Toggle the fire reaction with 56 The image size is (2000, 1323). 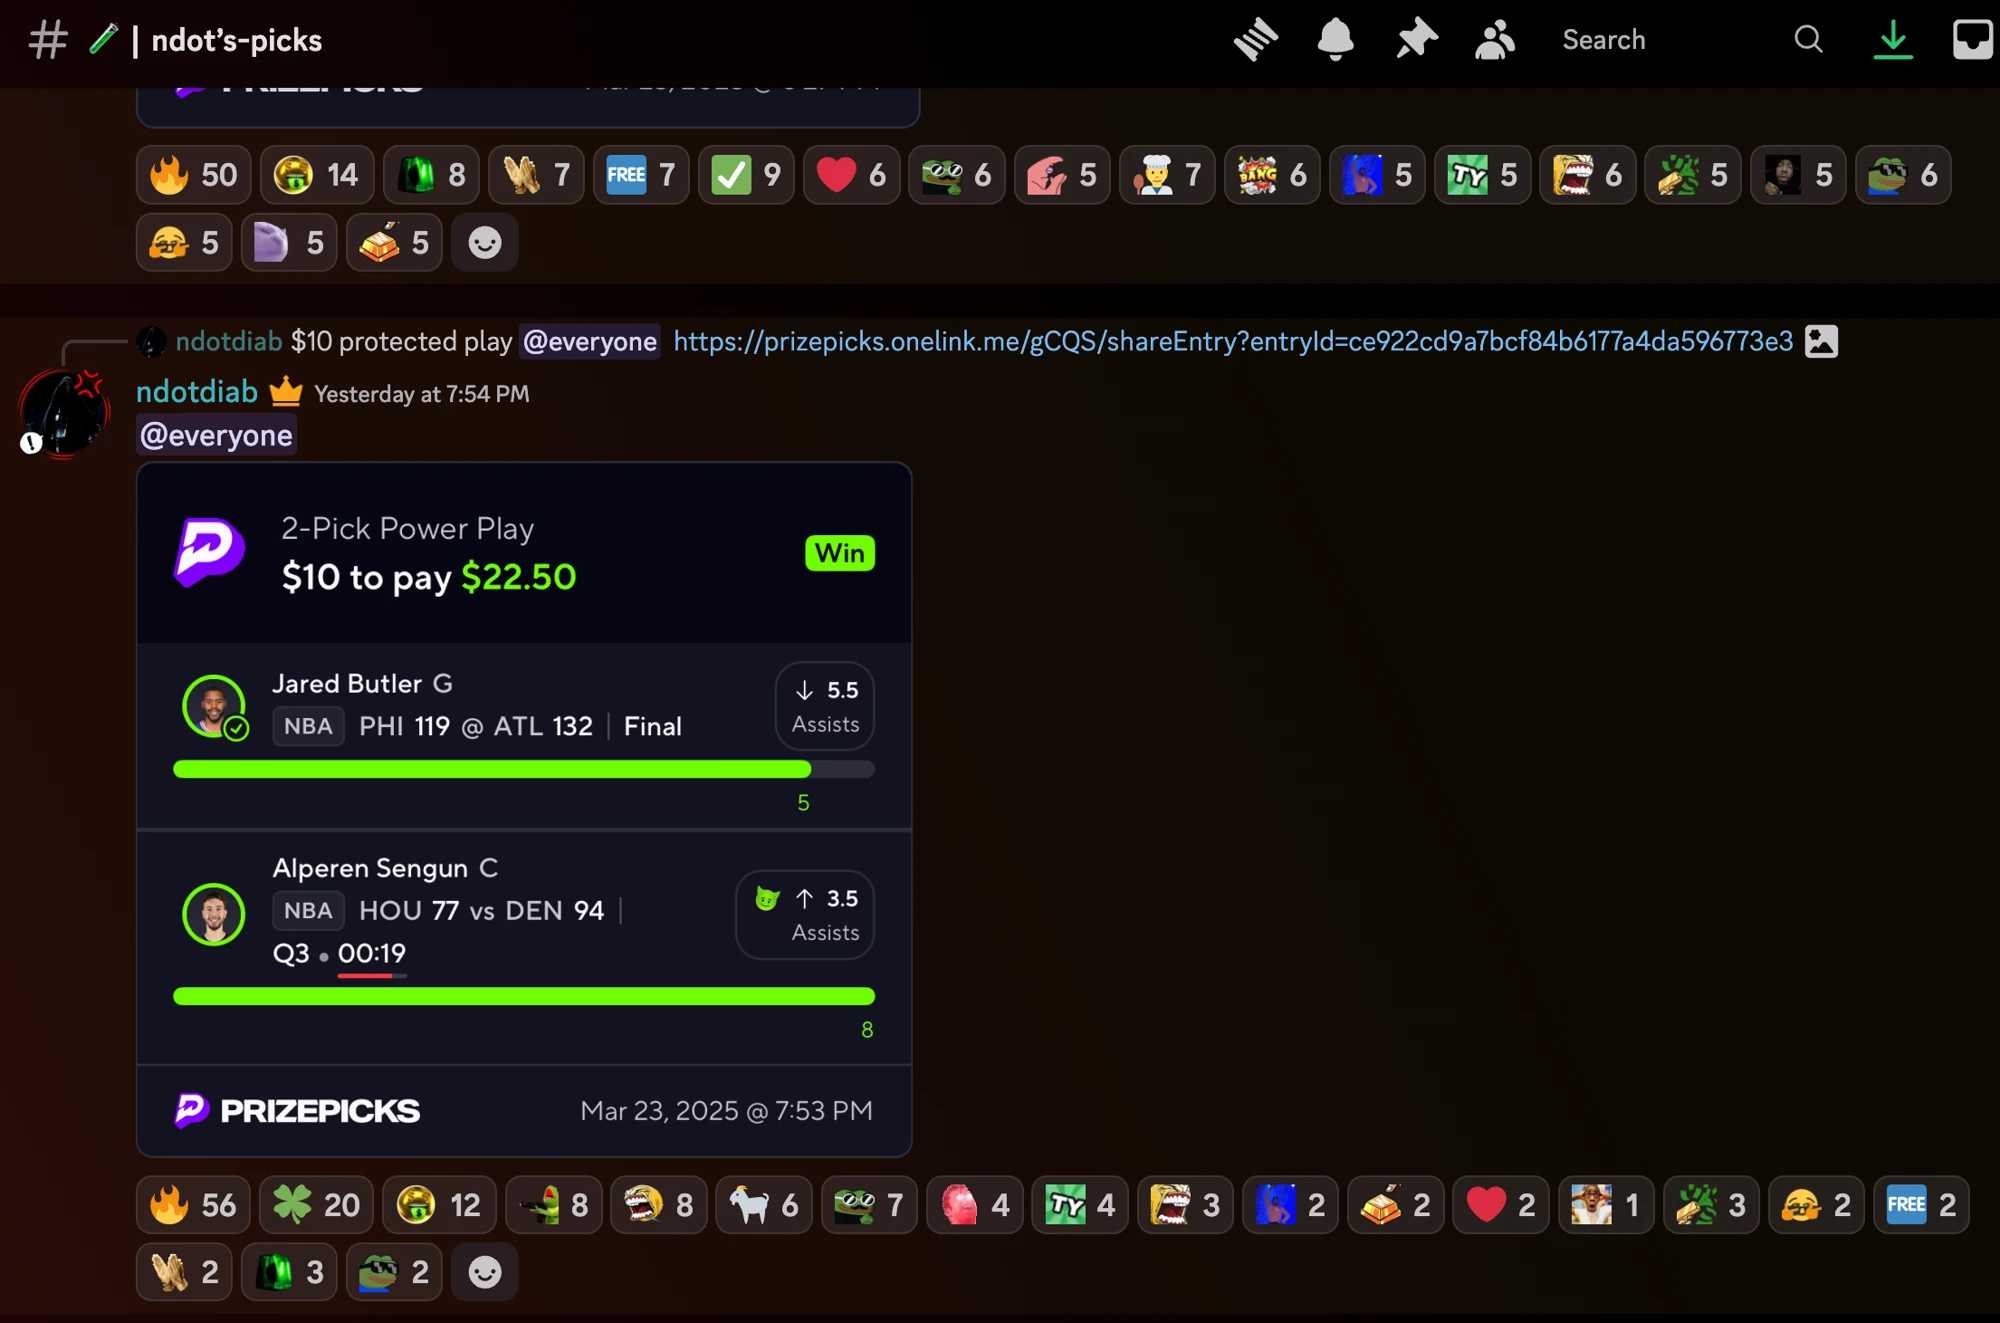(193, 1205)
